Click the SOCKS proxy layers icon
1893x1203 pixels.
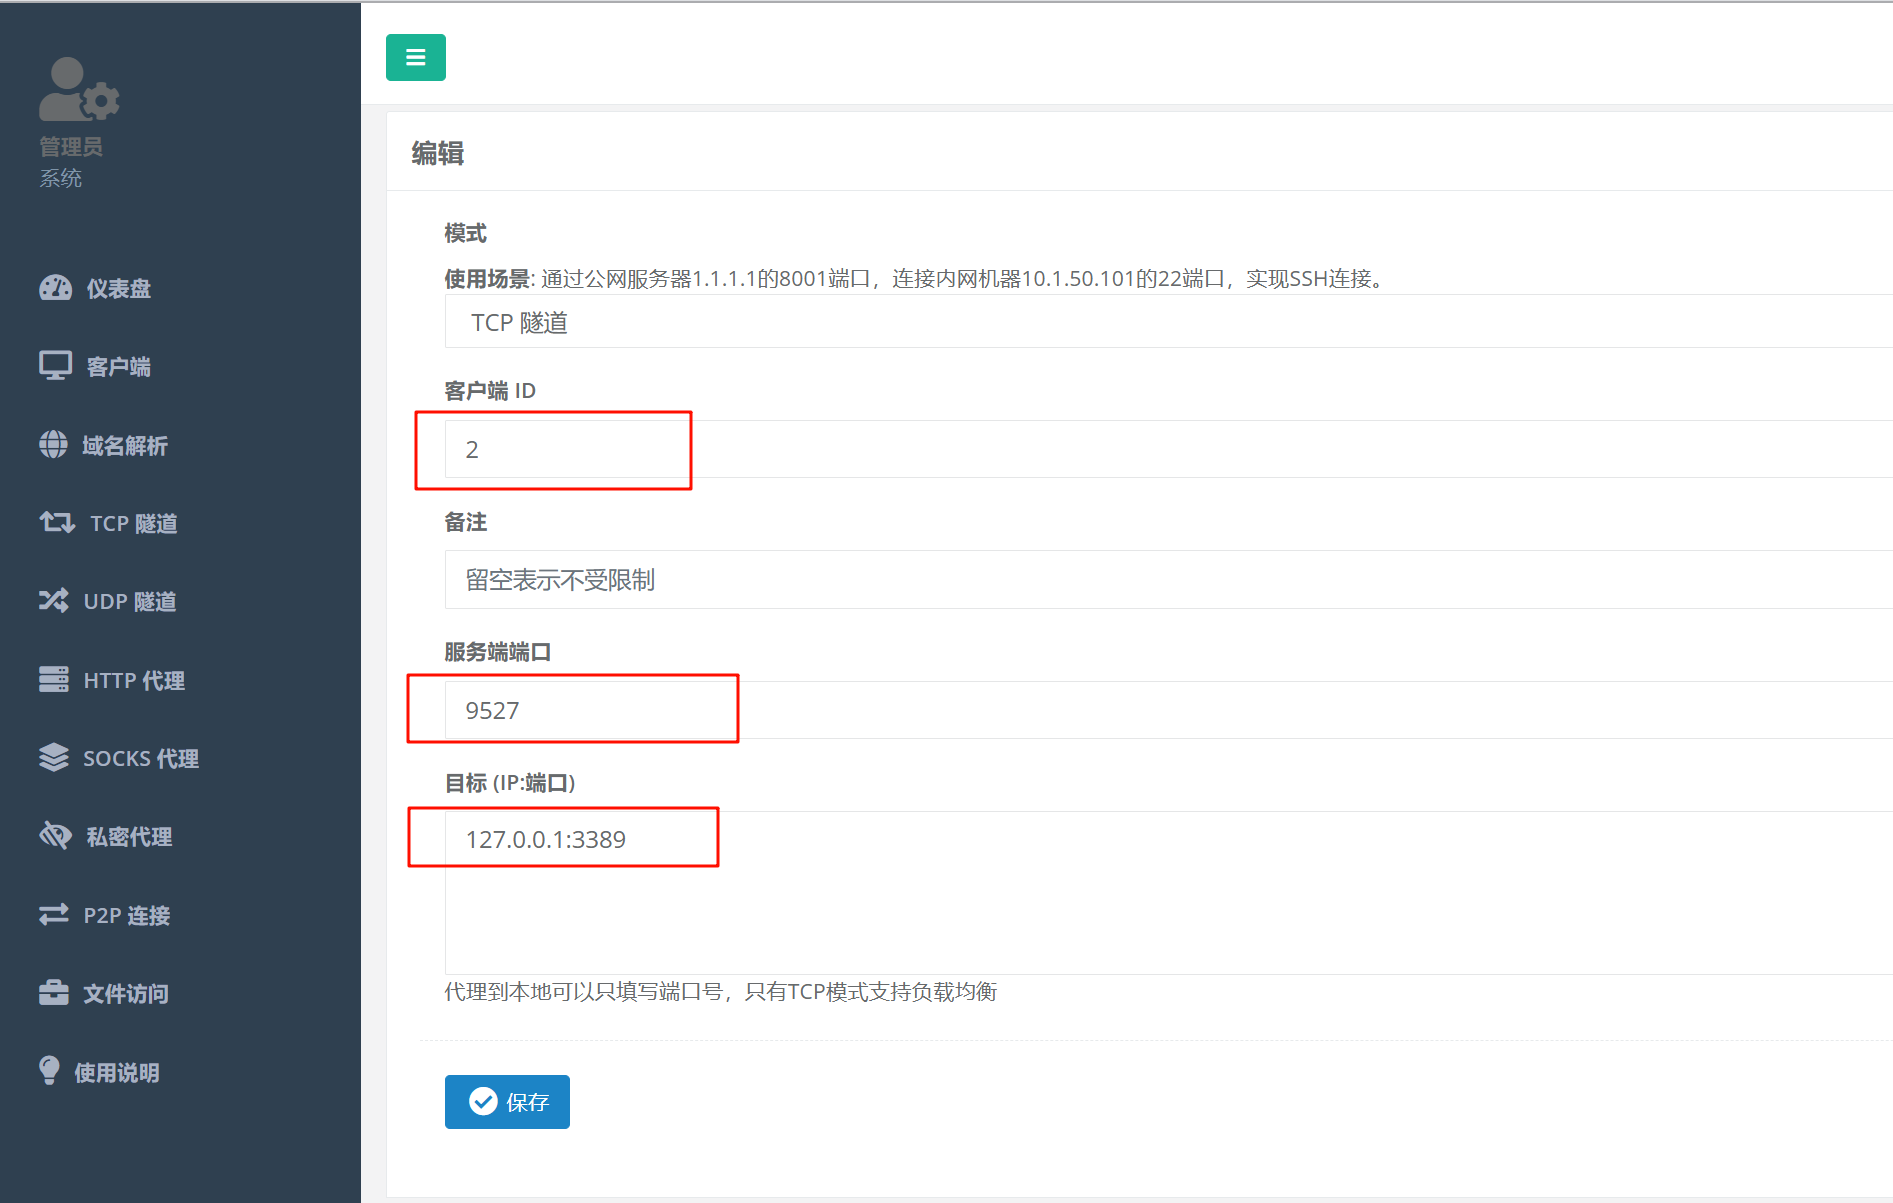(54, 758)
